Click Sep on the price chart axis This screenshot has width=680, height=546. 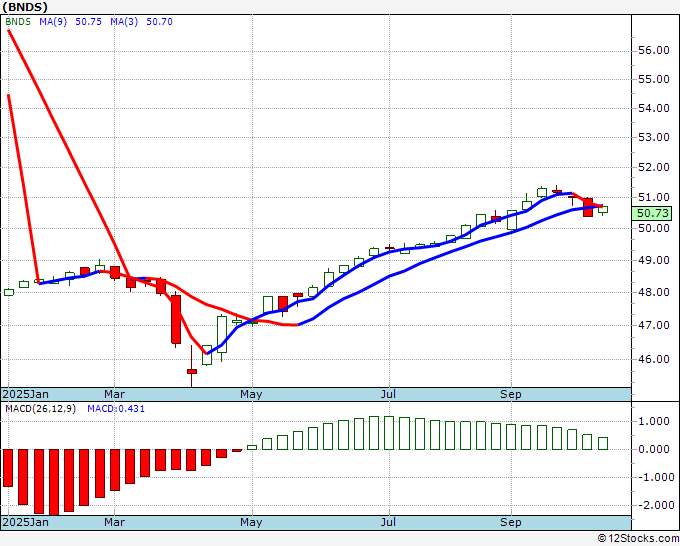click(x=511, y=394)
